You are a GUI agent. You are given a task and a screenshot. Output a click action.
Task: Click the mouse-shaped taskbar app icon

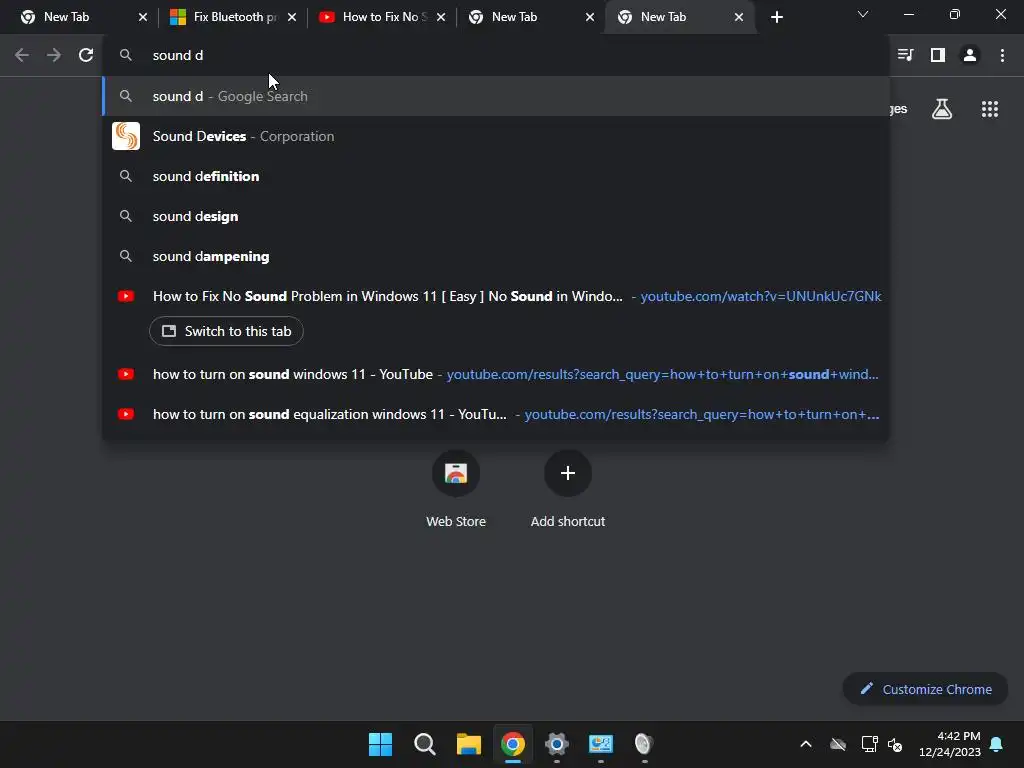644,744
